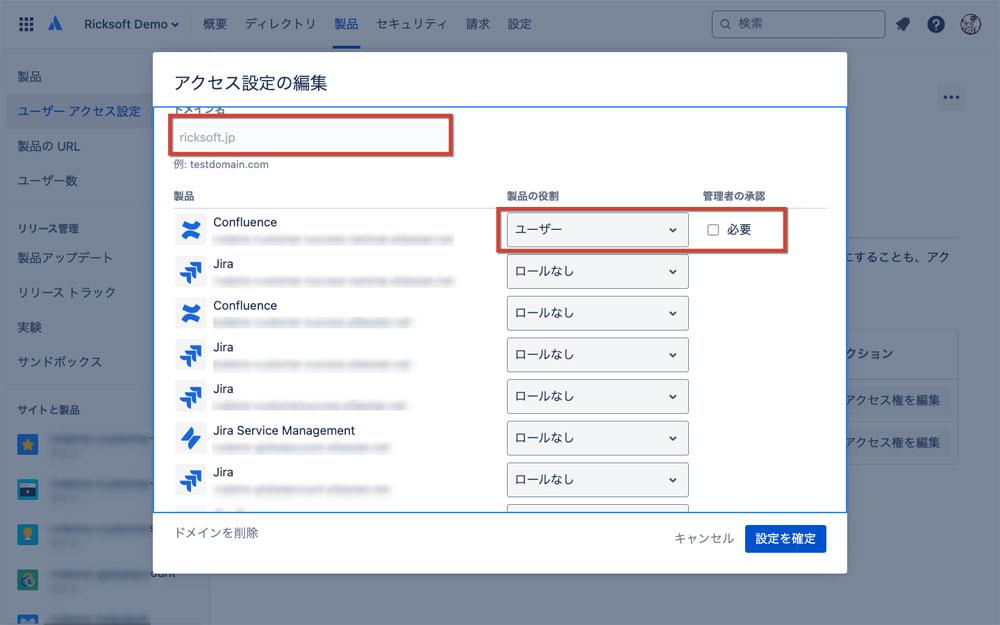Tick the 必要 admin approval checkbox
This screenshot has height=625, width=1000.
point(713,230)
